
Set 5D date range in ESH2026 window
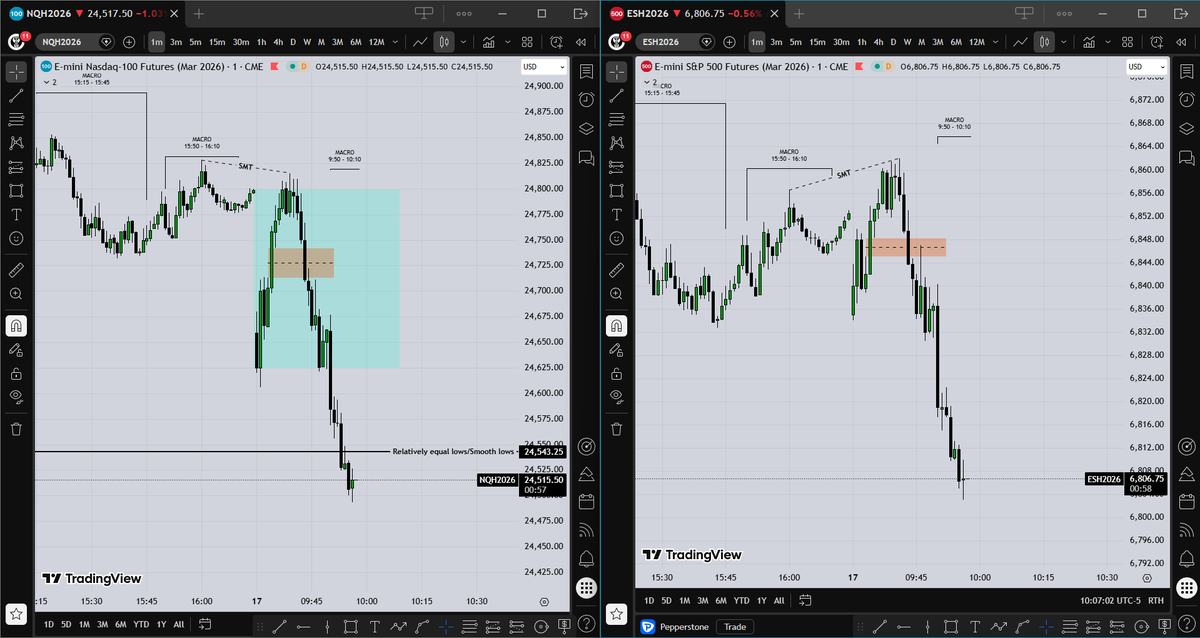click(x=665, y=601)
